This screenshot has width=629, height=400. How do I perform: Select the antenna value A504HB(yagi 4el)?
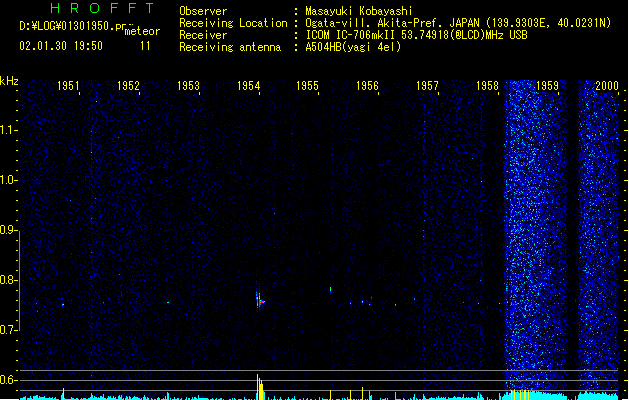353,47
